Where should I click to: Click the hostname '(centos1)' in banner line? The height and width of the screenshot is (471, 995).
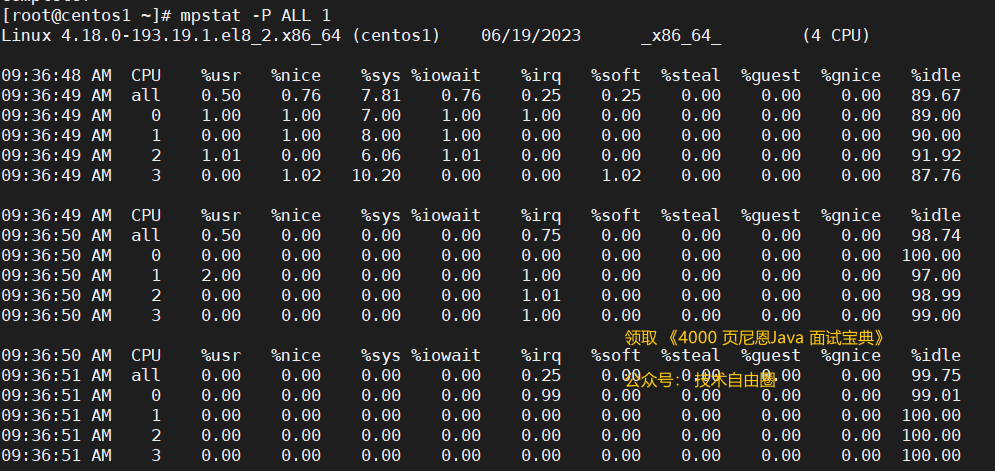coord(396,36)
